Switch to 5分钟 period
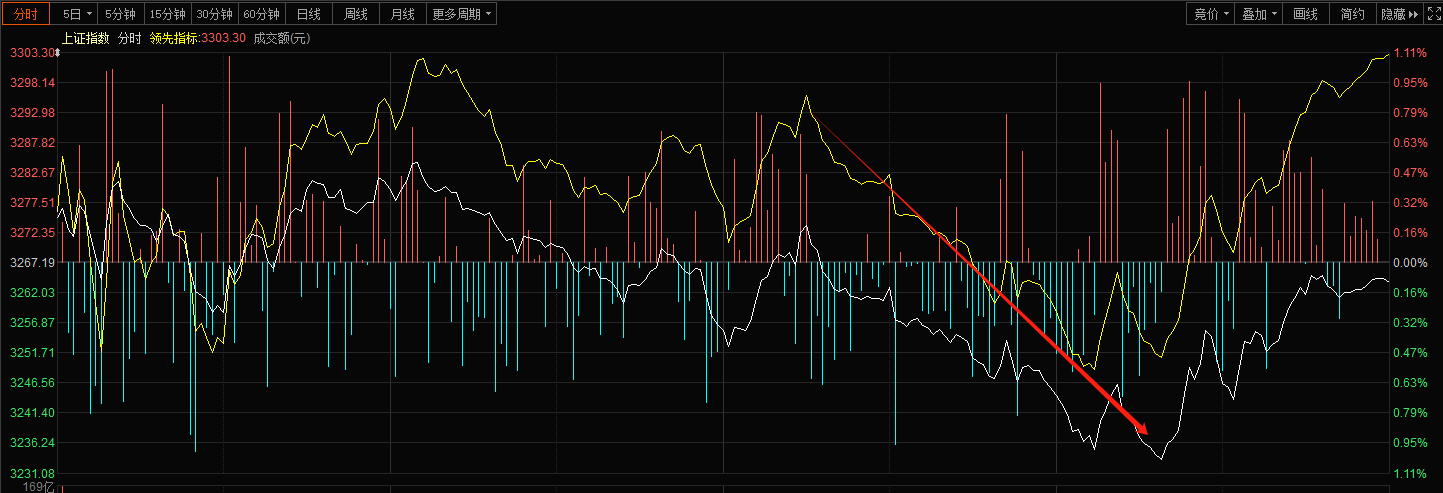 pyautogui.click(x=121, y=14)
